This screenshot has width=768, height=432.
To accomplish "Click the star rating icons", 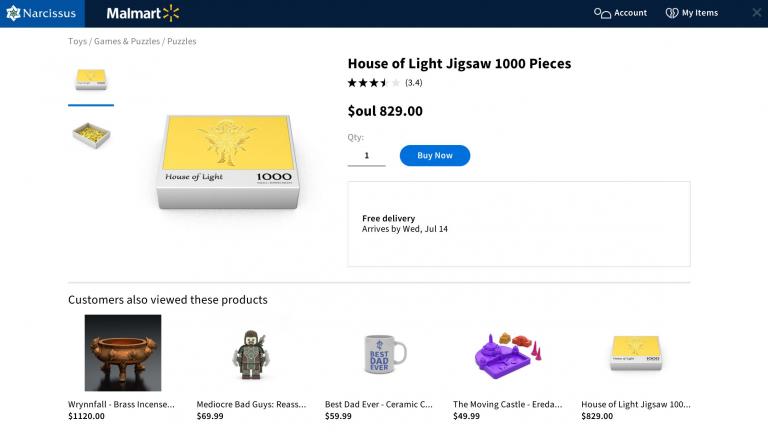I will point(373,83).
